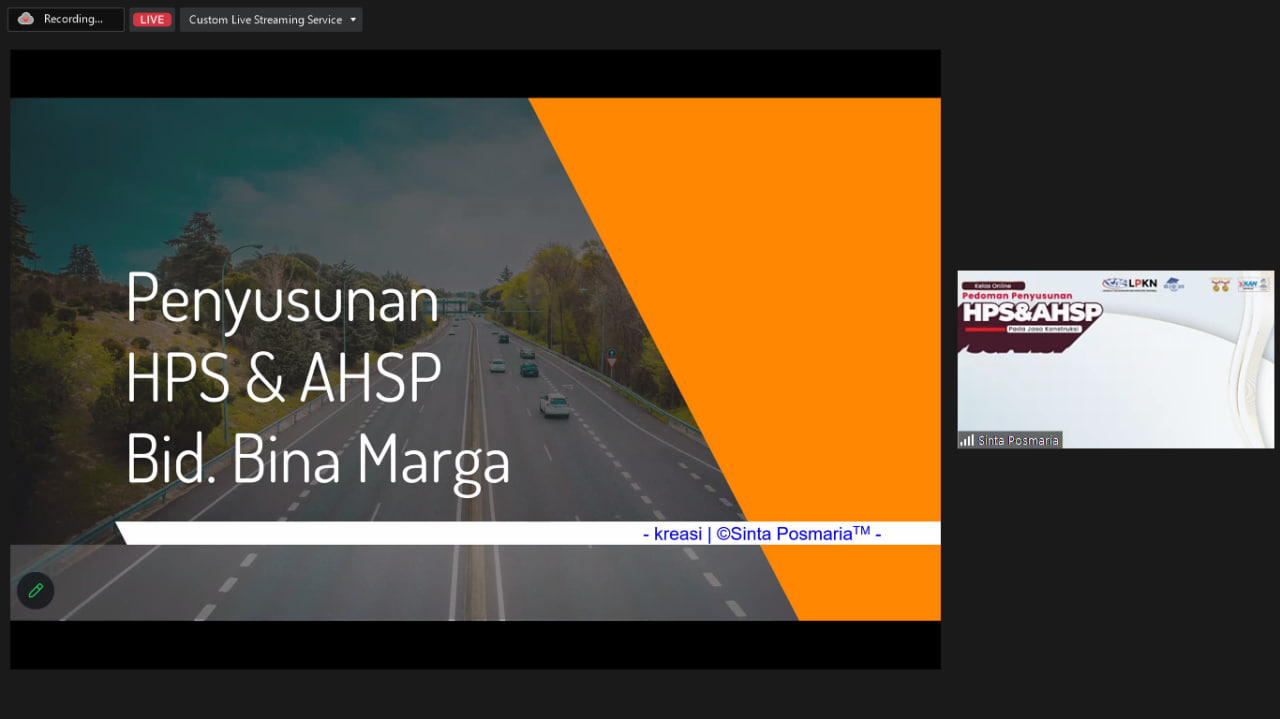The width and height of the screenshot is (1280, 719).
Task: Click the red LIVE badge
Action: 152,19
